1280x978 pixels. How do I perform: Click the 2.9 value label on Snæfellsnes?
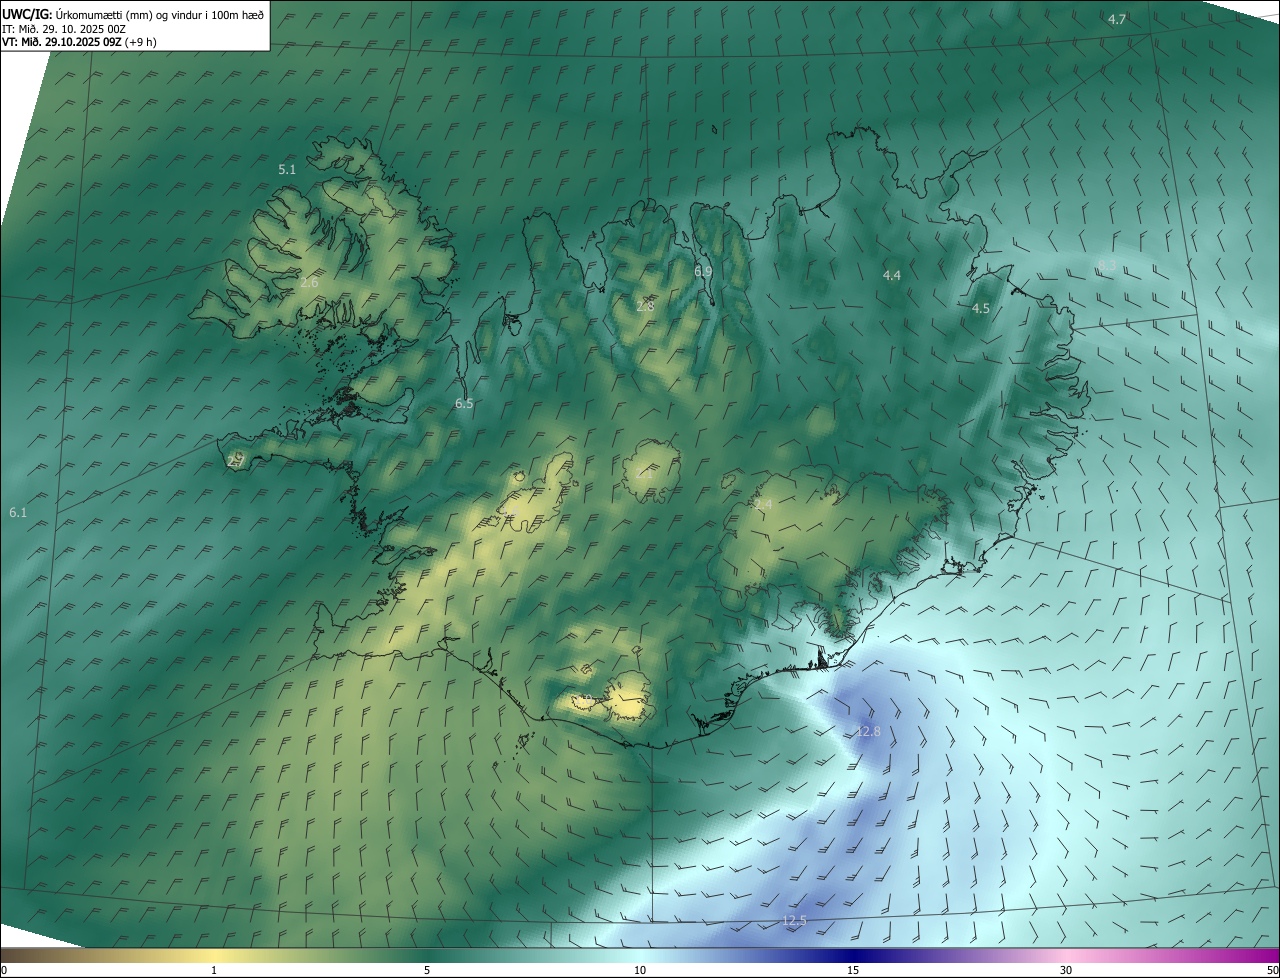236,461
